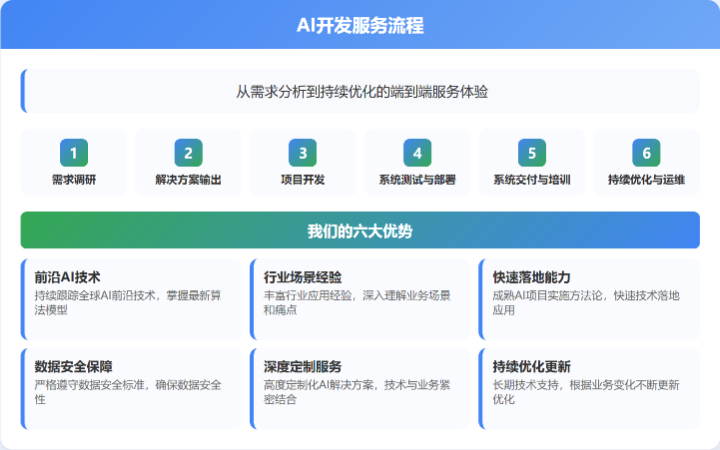Select the number 3 step badge
The image size is (720, 450).
(302, 152)
